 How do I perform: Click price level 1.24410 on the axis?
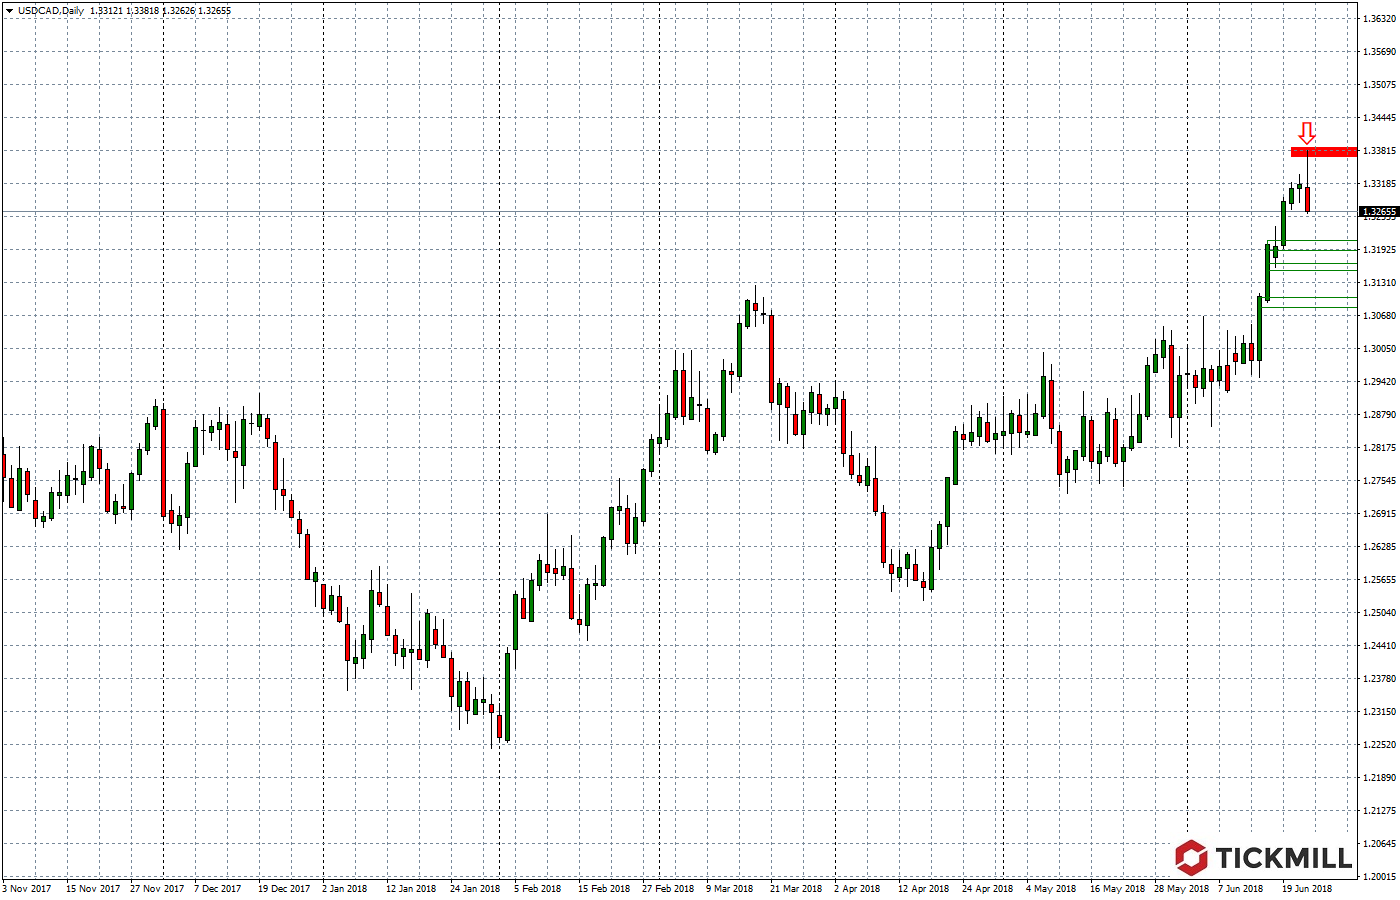click(x=1380, y=646)
